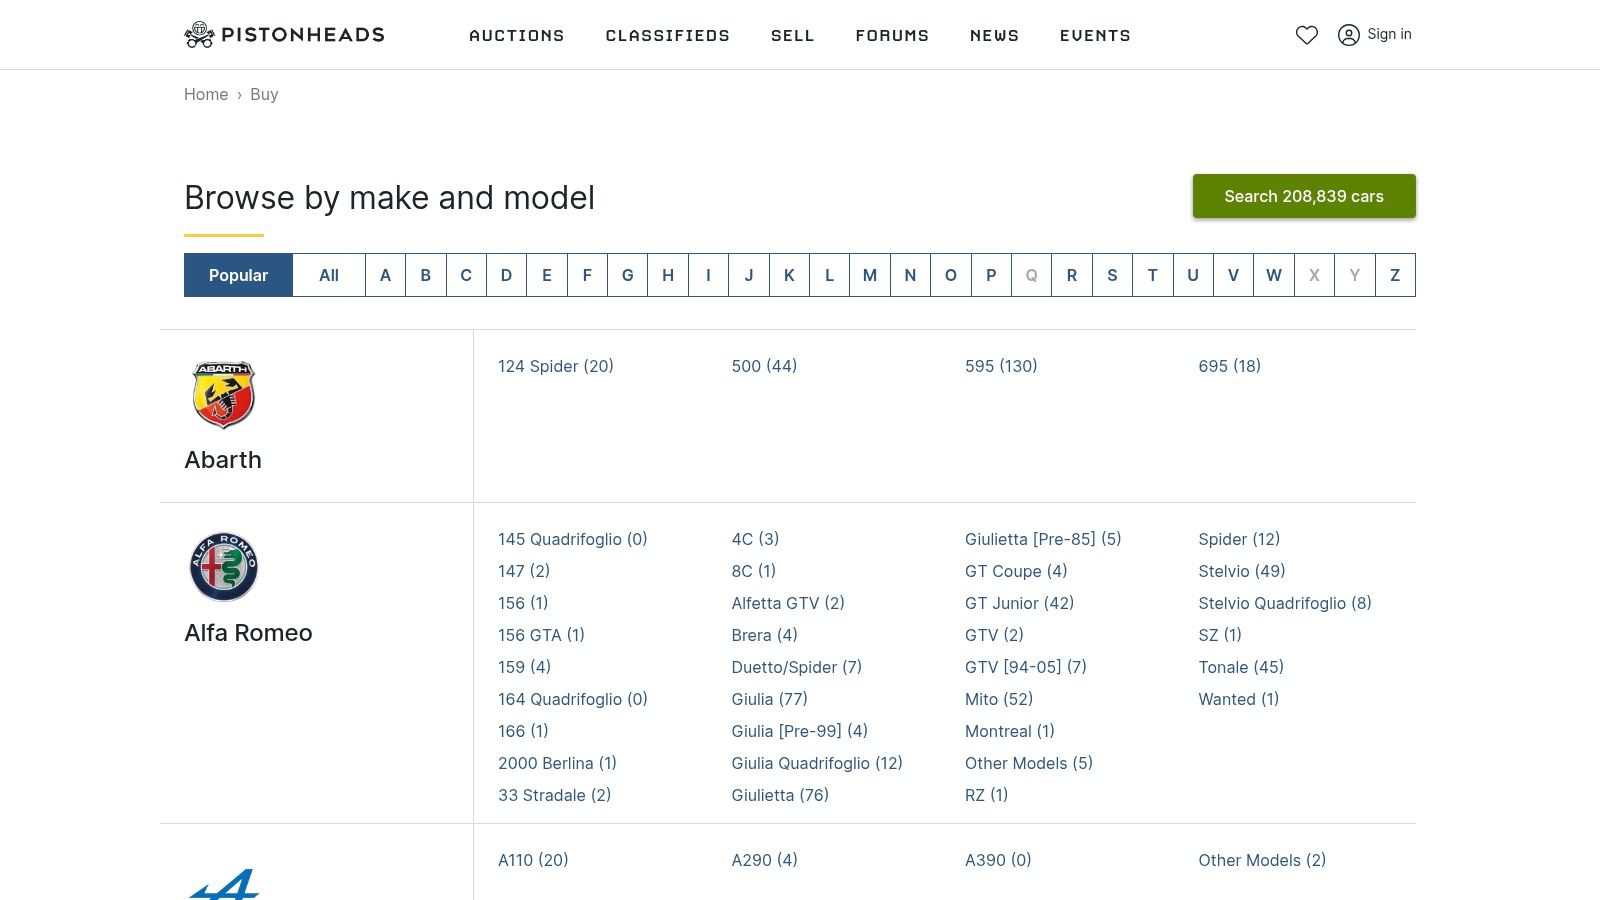Screen dimensions: 1600x900
Task: Open saved favourites heart icon
Action: point(1306,35)
